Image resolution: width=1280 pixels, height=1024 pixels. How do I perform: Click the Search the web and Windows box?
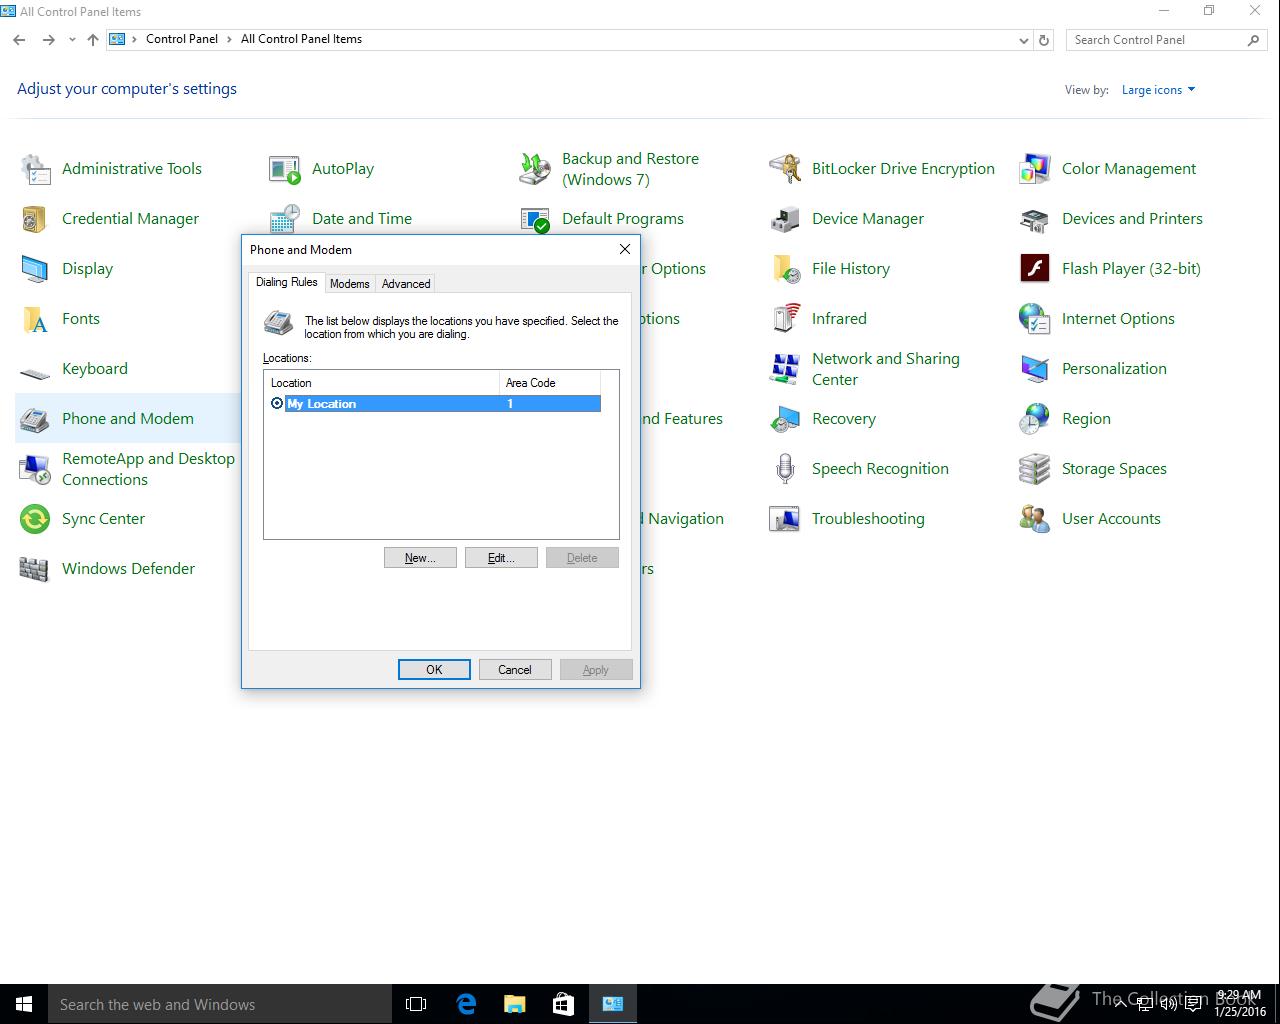click(x=220, y=1004)
